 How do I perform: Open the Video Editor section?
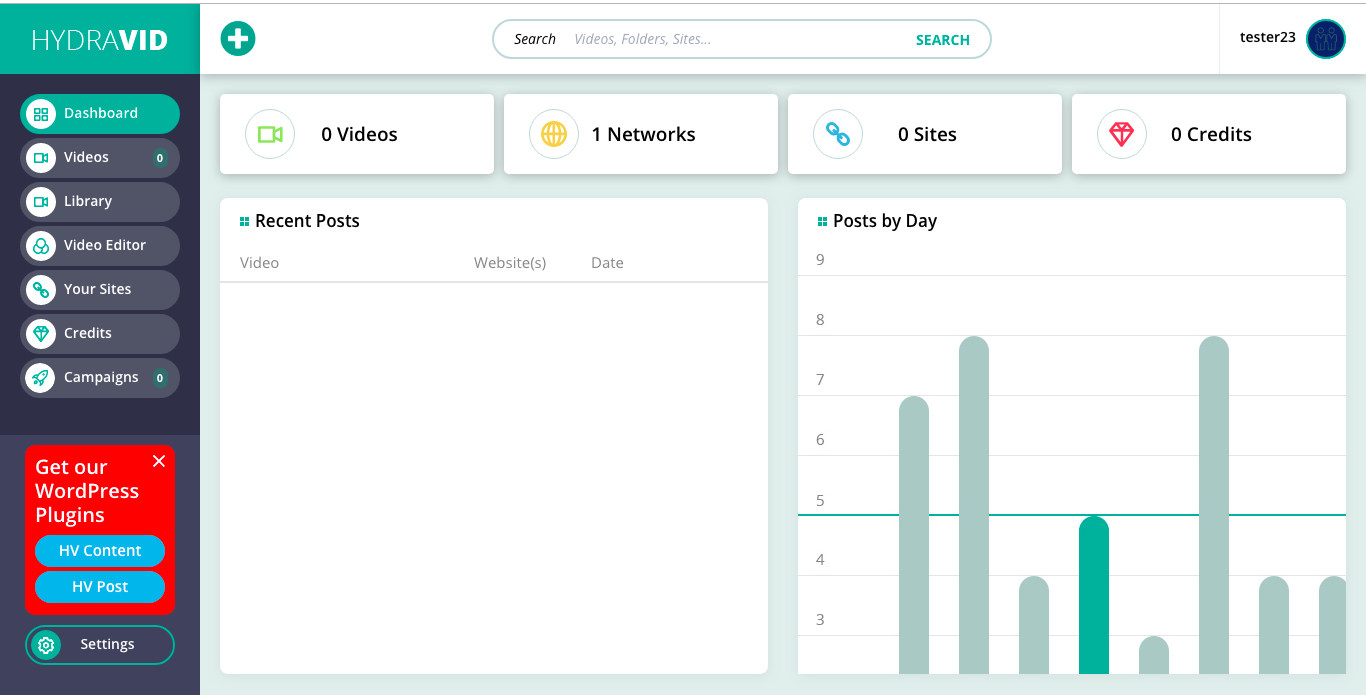100,245
